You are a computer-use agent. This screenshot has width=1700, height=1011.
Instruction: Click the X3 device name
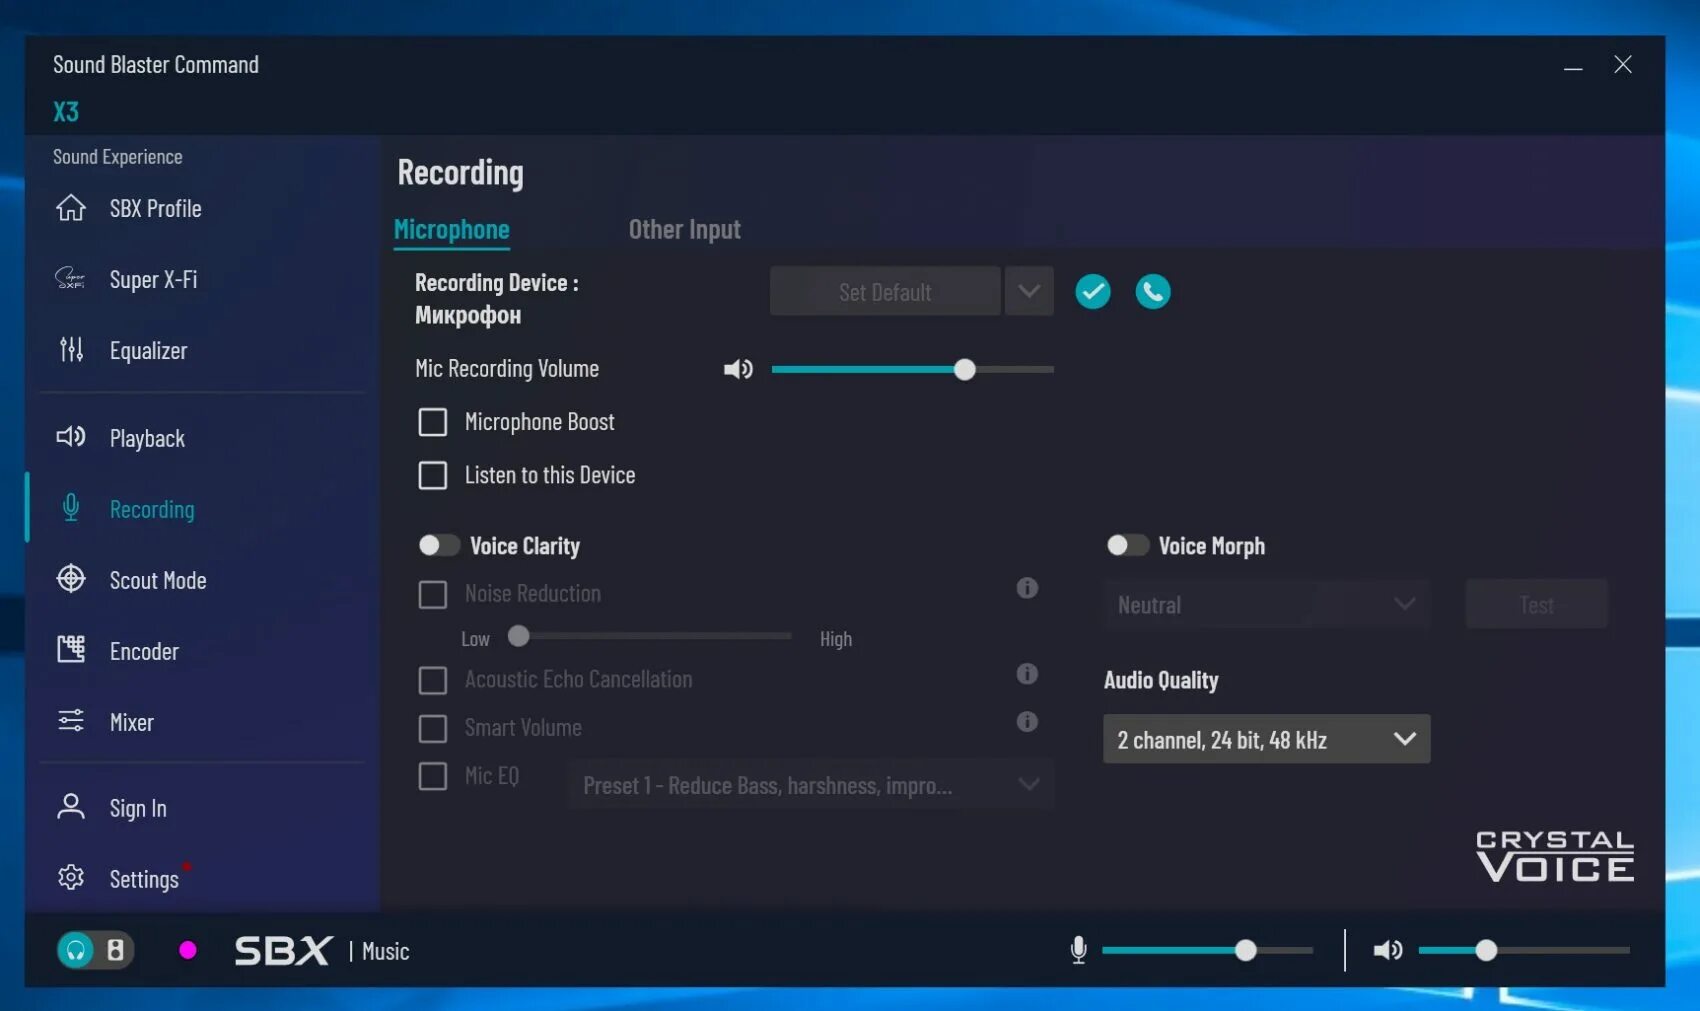click(66, 112)
